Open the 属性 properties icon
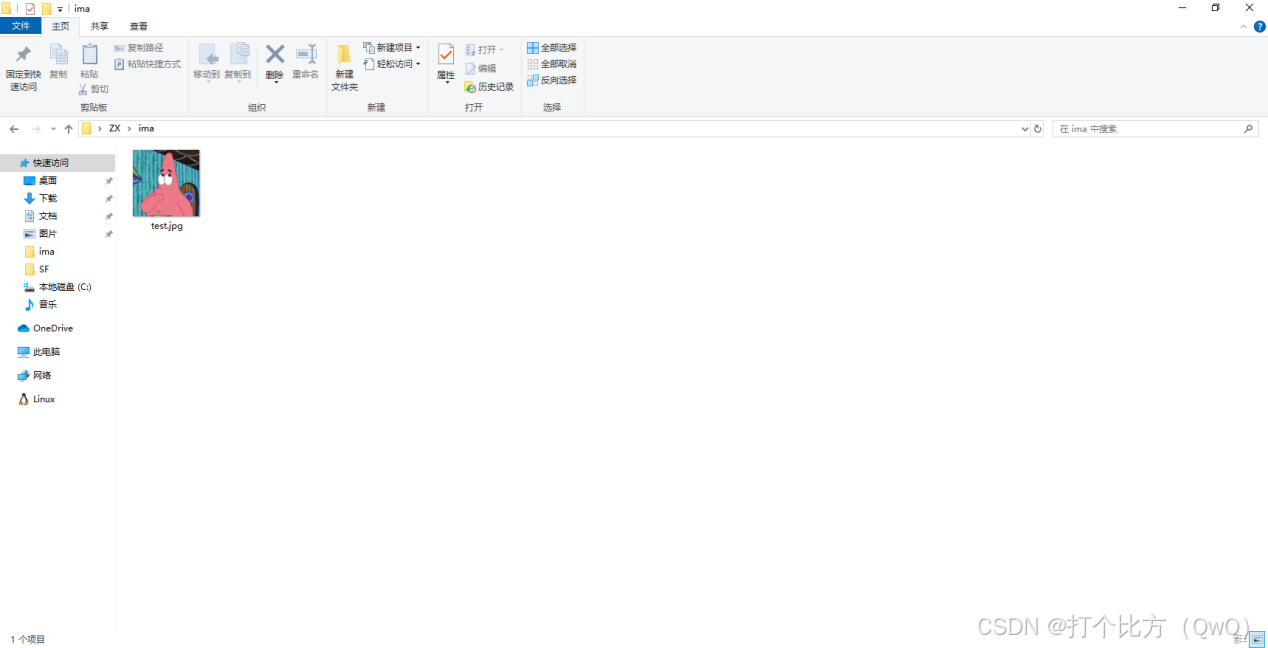The image size is (1268, 648). point(446,55)
